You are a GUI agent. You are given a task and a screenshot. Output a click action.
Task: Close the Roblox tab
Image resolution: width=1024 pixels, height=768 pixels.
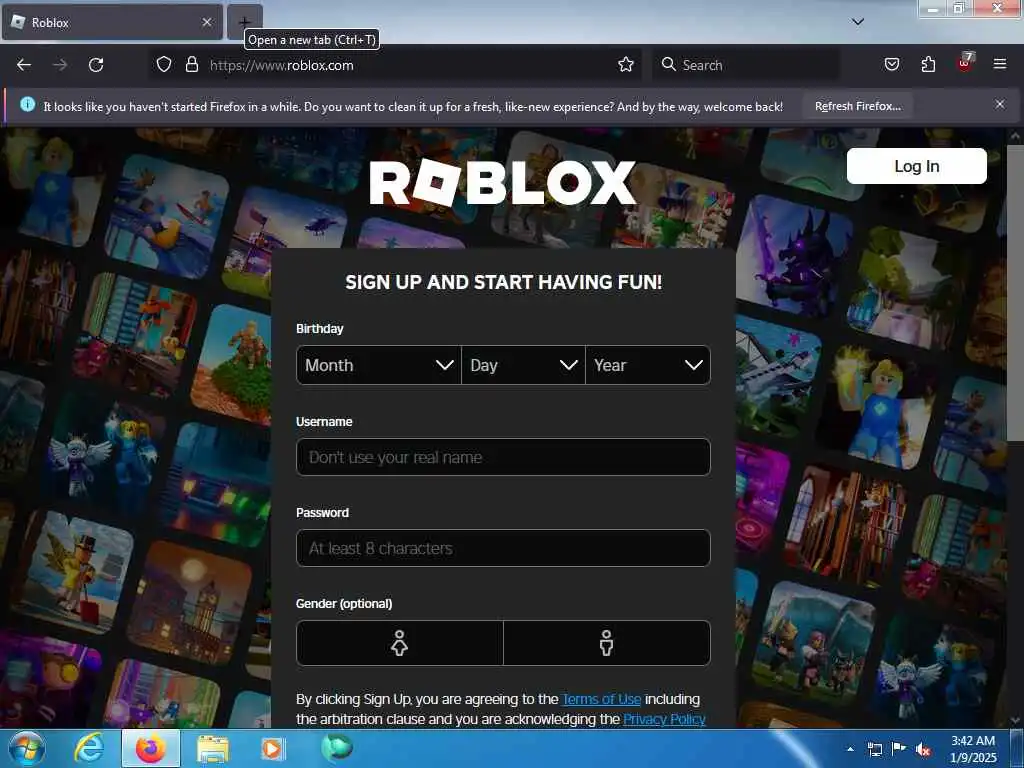(207, 22)
